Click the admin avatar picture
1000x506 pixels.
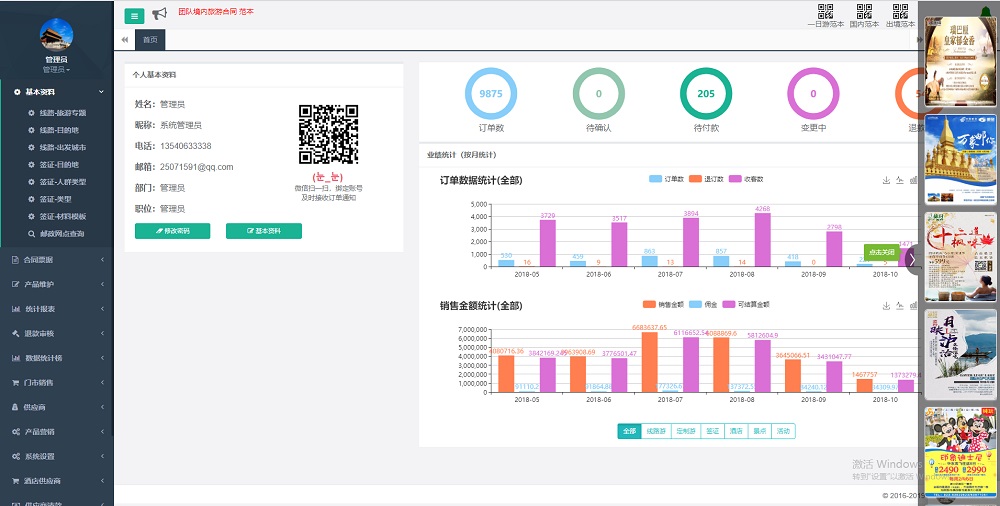coord(56,35)
